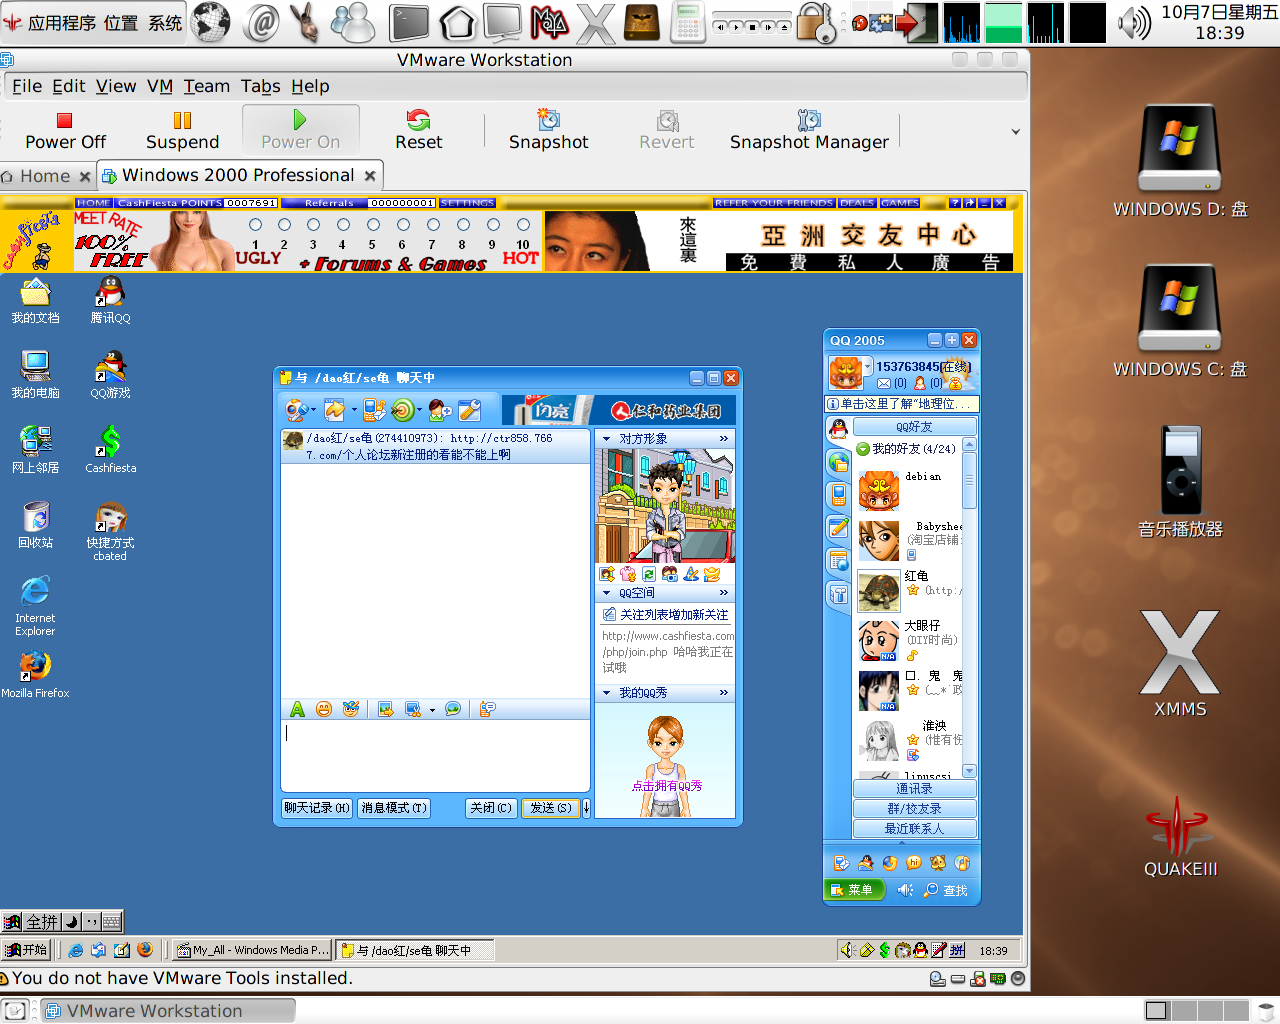
Task: Select contact 红龟 in QQ list
Action: pyautogui.click(x=908, y=589)
